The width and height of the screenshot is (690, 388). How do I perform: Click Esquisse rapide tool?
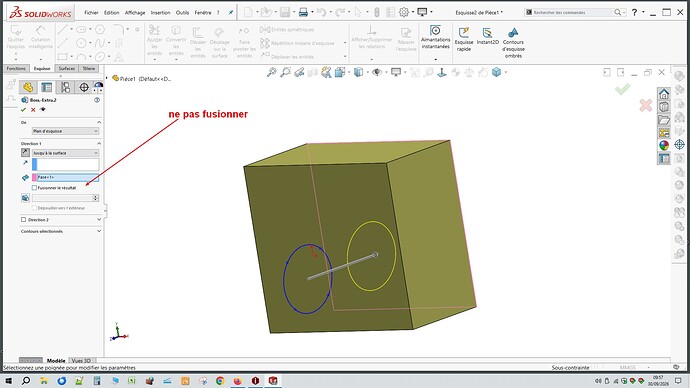[x=464, y=39]
